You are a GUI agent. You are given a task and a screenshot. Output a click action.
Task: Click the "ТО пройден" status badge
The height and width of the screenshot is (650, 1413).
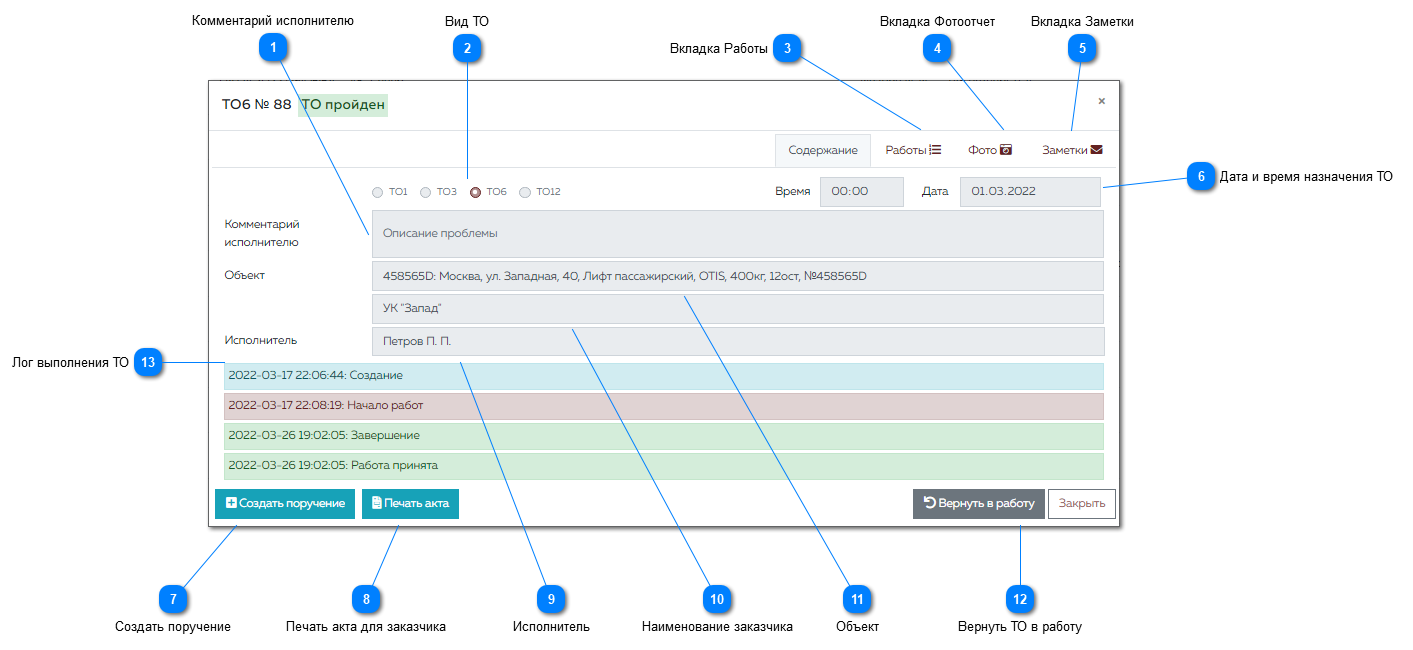click(343, 105)
